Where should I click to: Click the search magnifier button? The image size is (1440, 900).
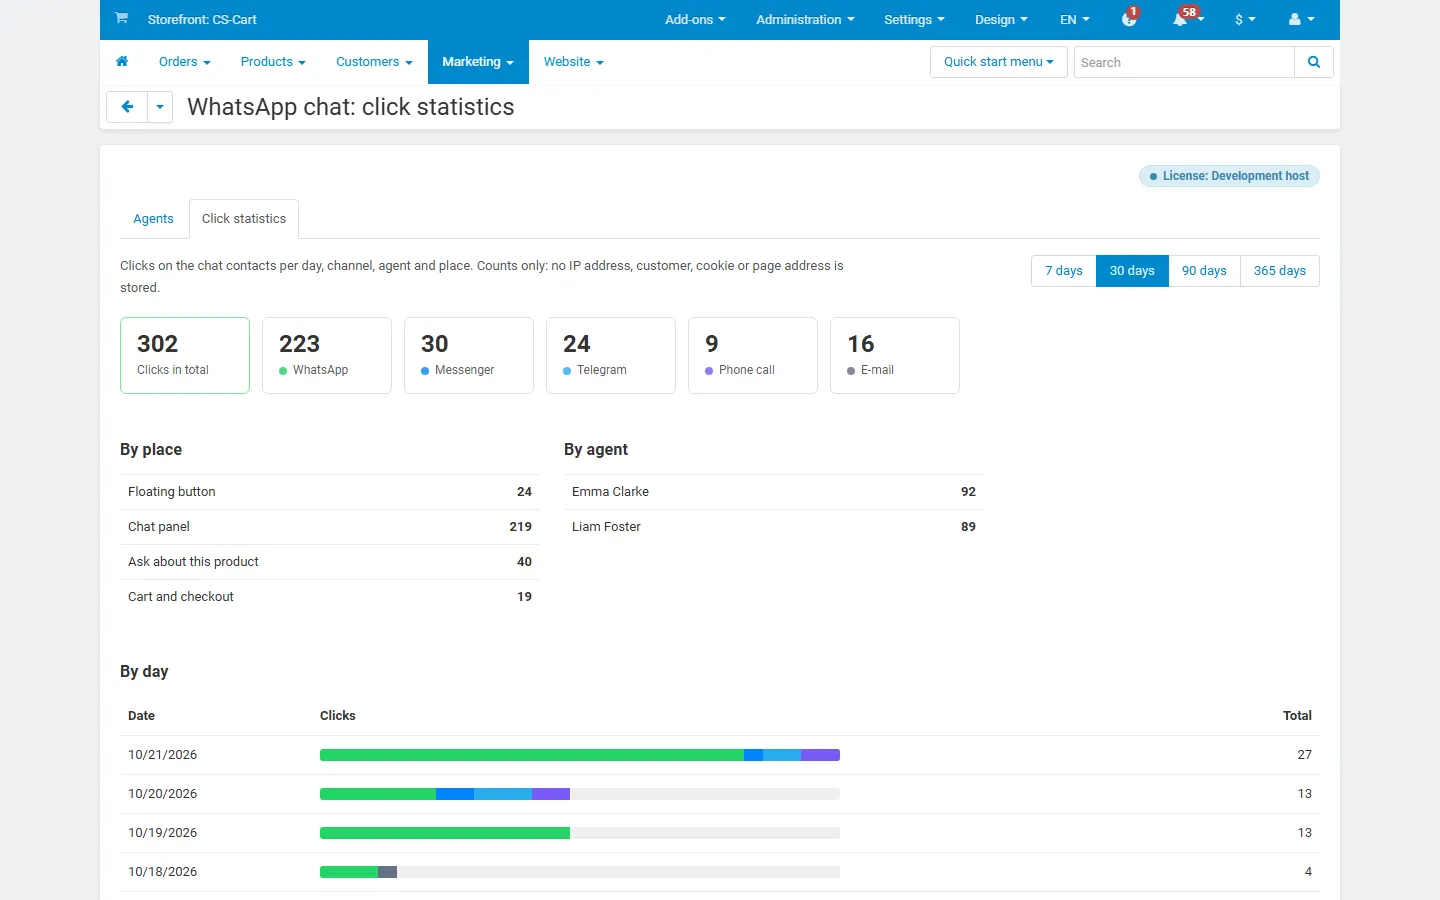pos(1314,62)
